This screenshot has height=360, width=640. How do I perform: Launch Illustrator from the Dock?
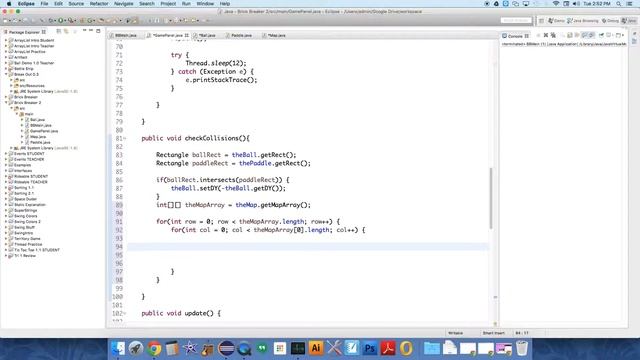click(x=316, y=348)
